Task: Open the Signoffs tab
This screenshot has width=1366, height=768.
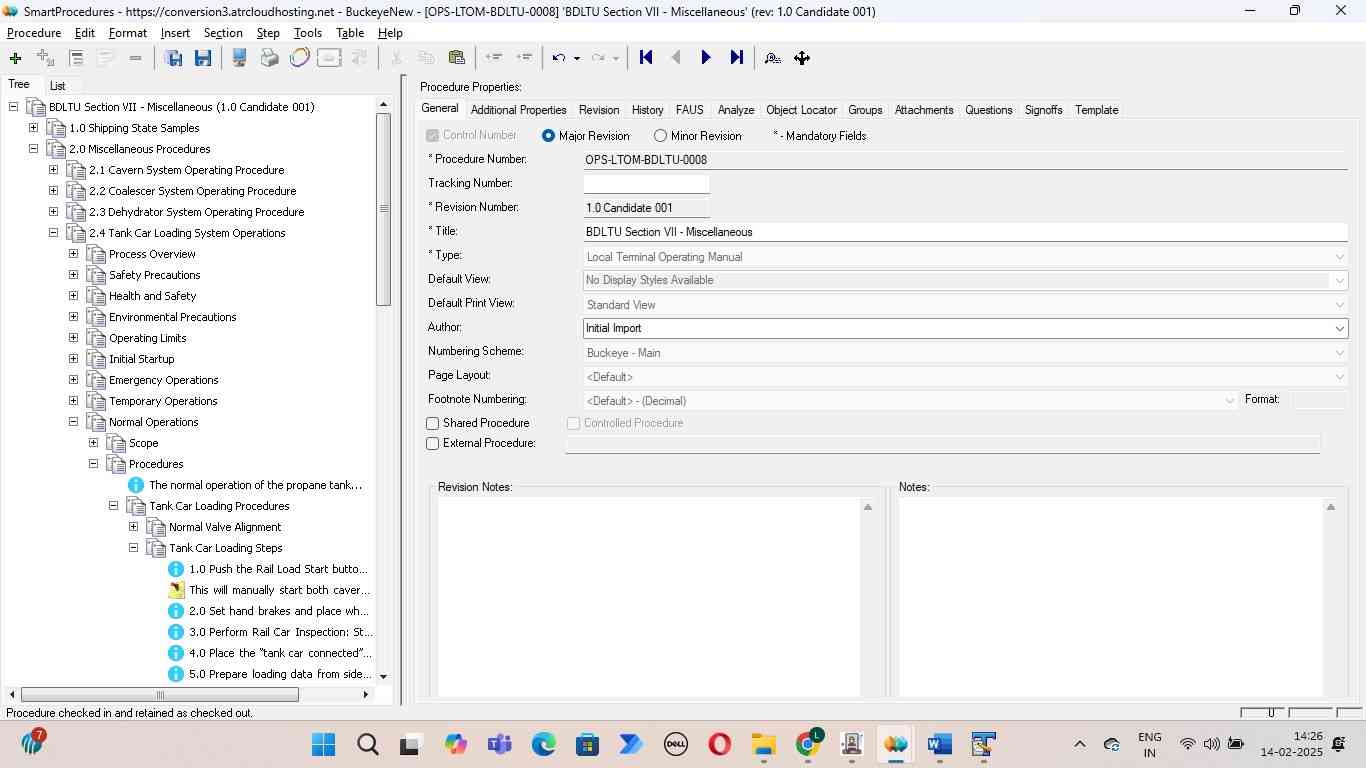Action: coord(1043,110)
